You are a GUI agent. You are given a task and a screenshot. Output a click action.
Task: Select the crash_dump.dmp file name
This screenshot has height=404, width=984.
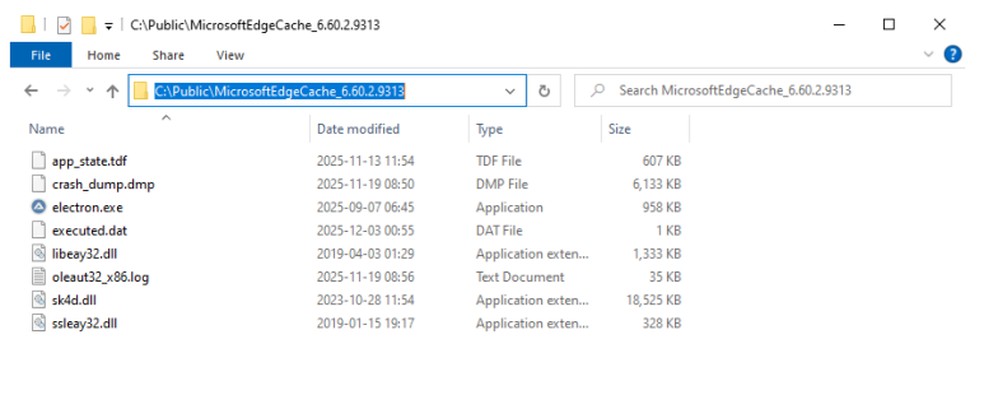point(103,184)
